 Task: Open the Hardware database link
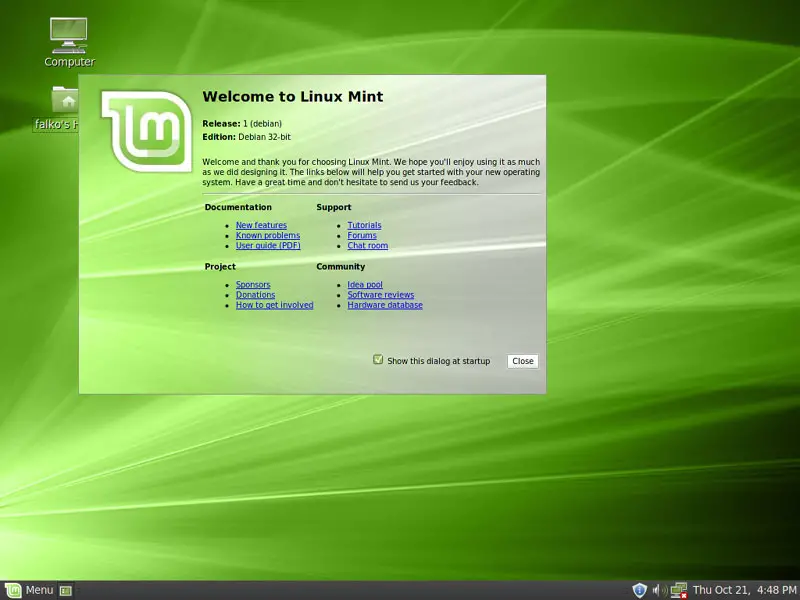385,305
